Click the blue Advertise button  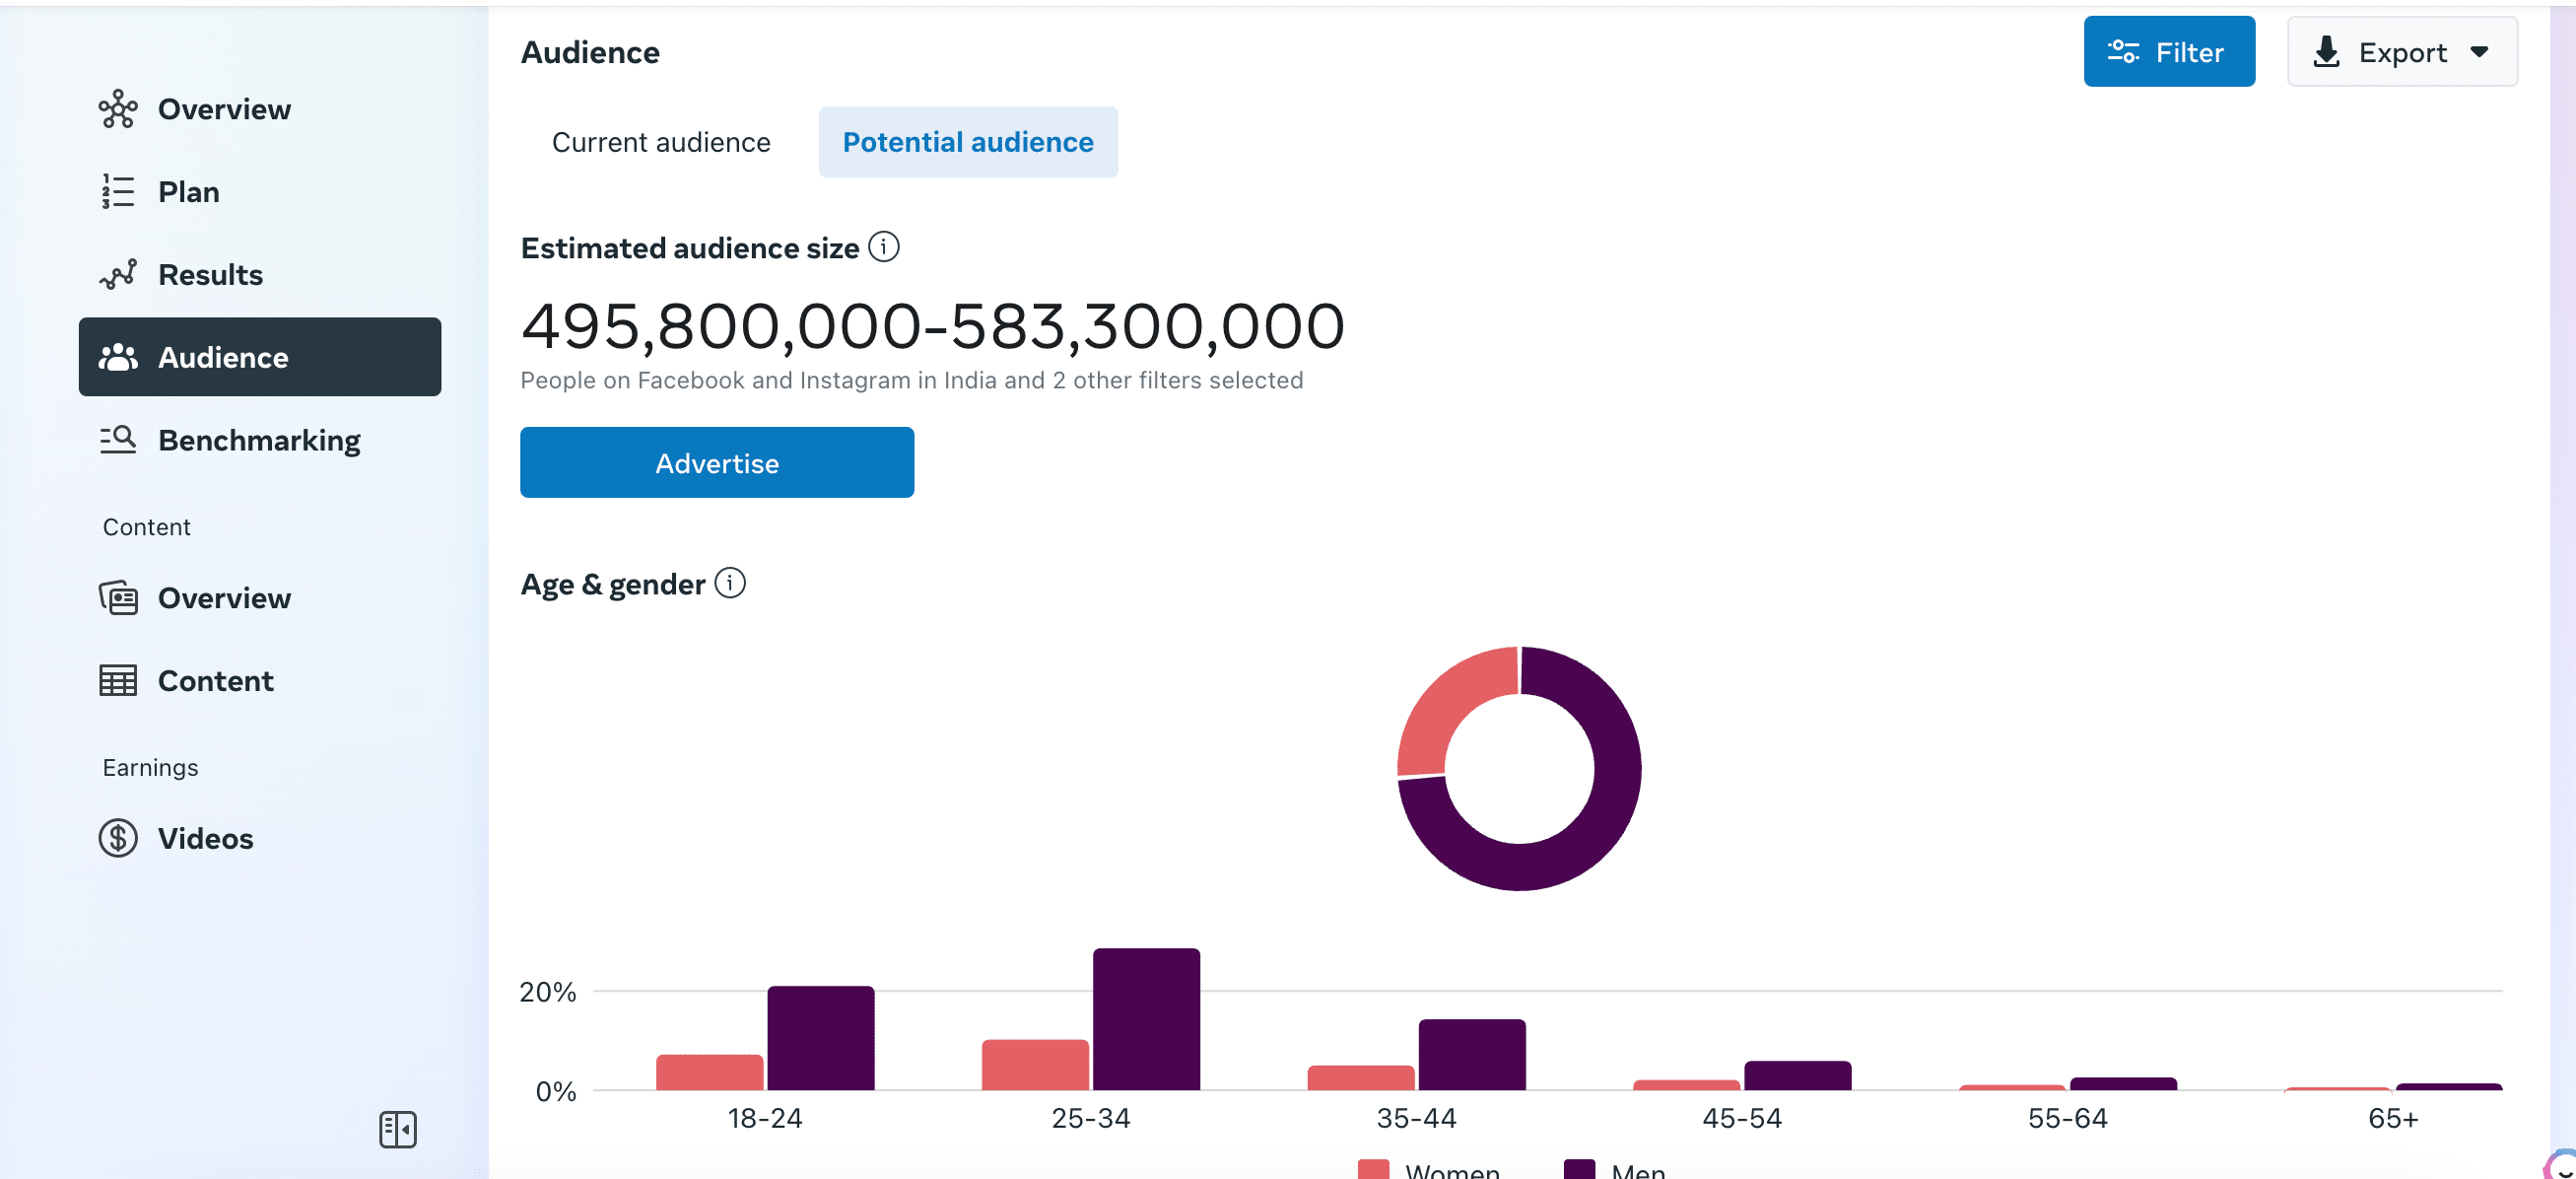tap(717, 463)
